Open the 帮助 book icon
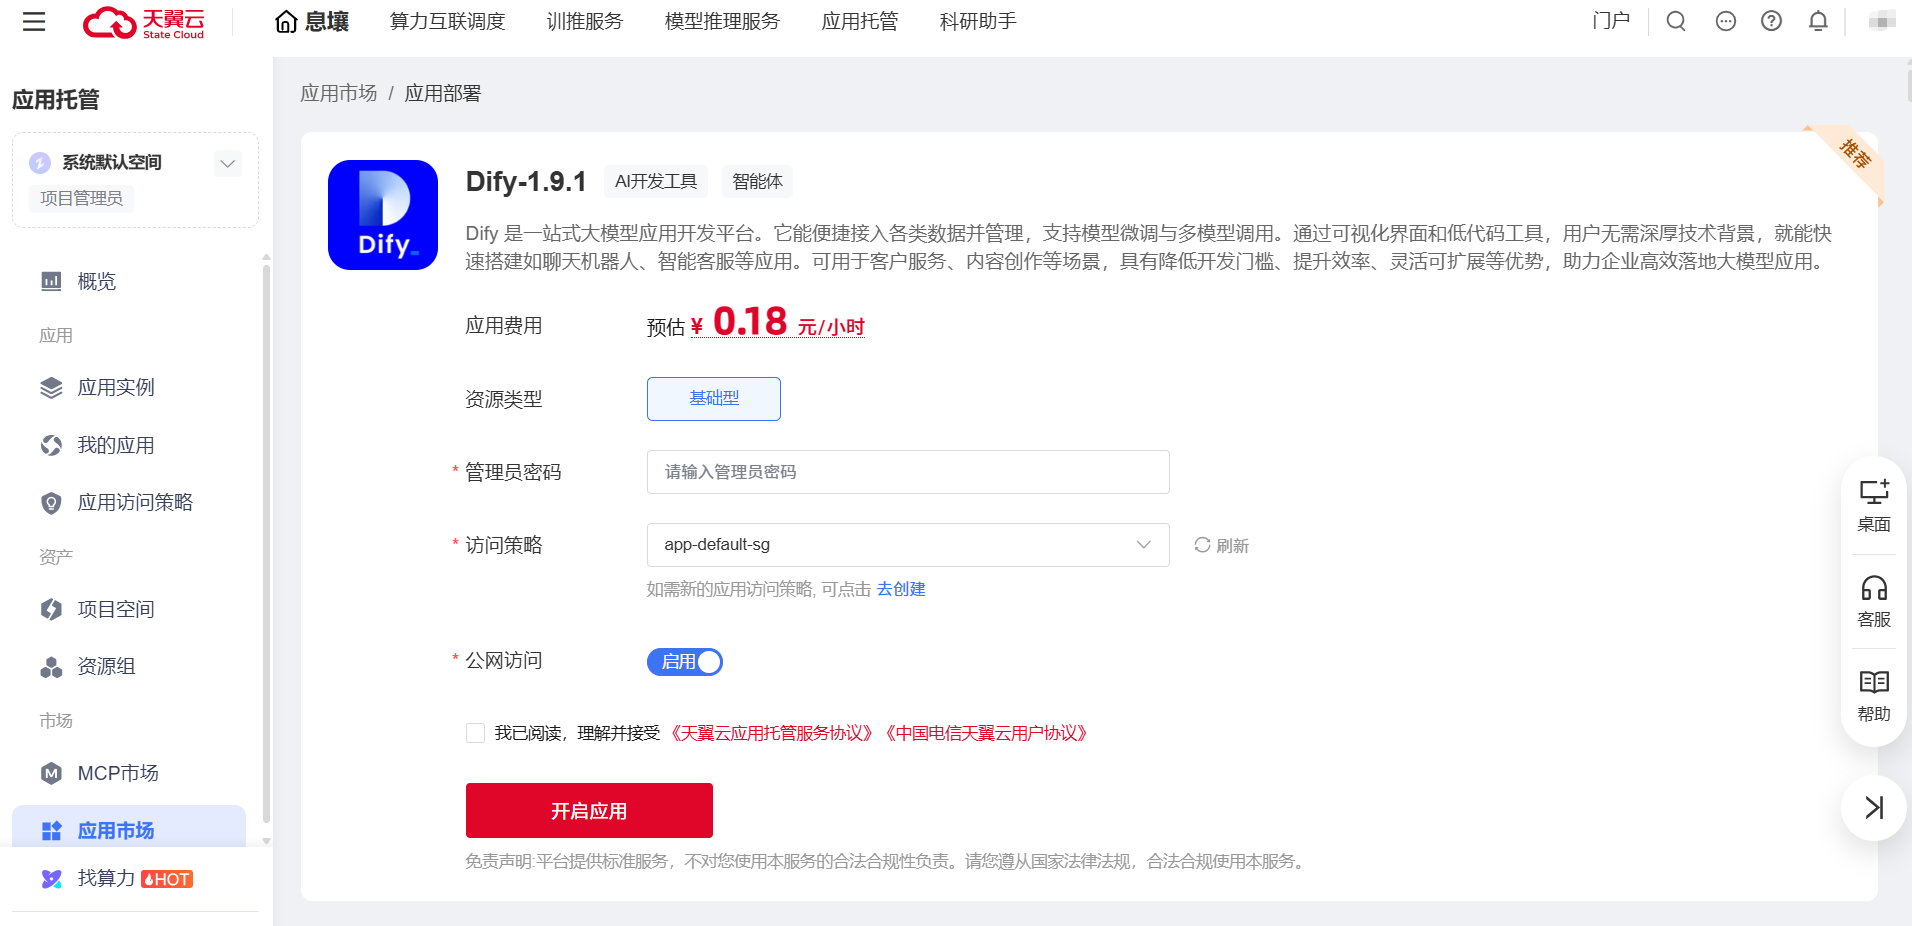 pyautogui.click(x=1874, y=682)
